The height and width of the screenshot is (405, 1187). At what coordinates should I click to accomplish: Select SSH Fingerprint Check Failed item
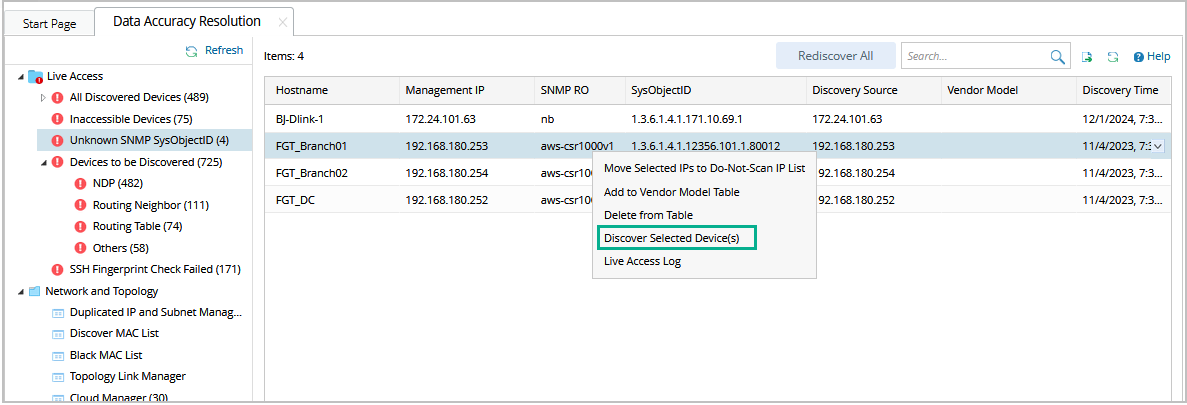[155, 269]
